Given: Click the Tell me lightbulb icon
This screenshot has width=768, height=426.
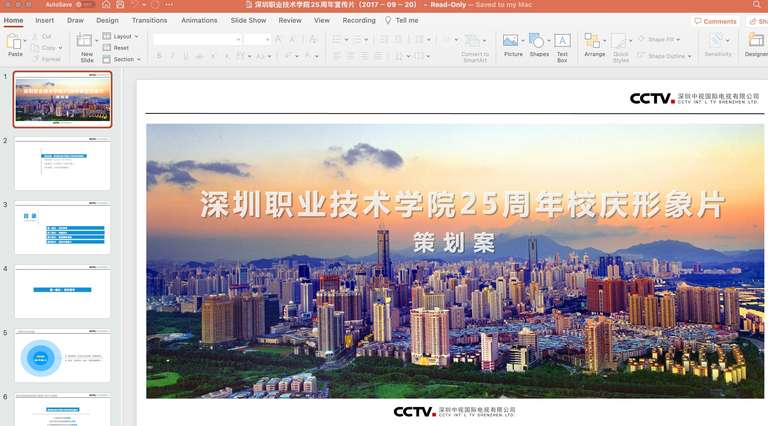Looking at the screenshot, I should tap(388, 20).
